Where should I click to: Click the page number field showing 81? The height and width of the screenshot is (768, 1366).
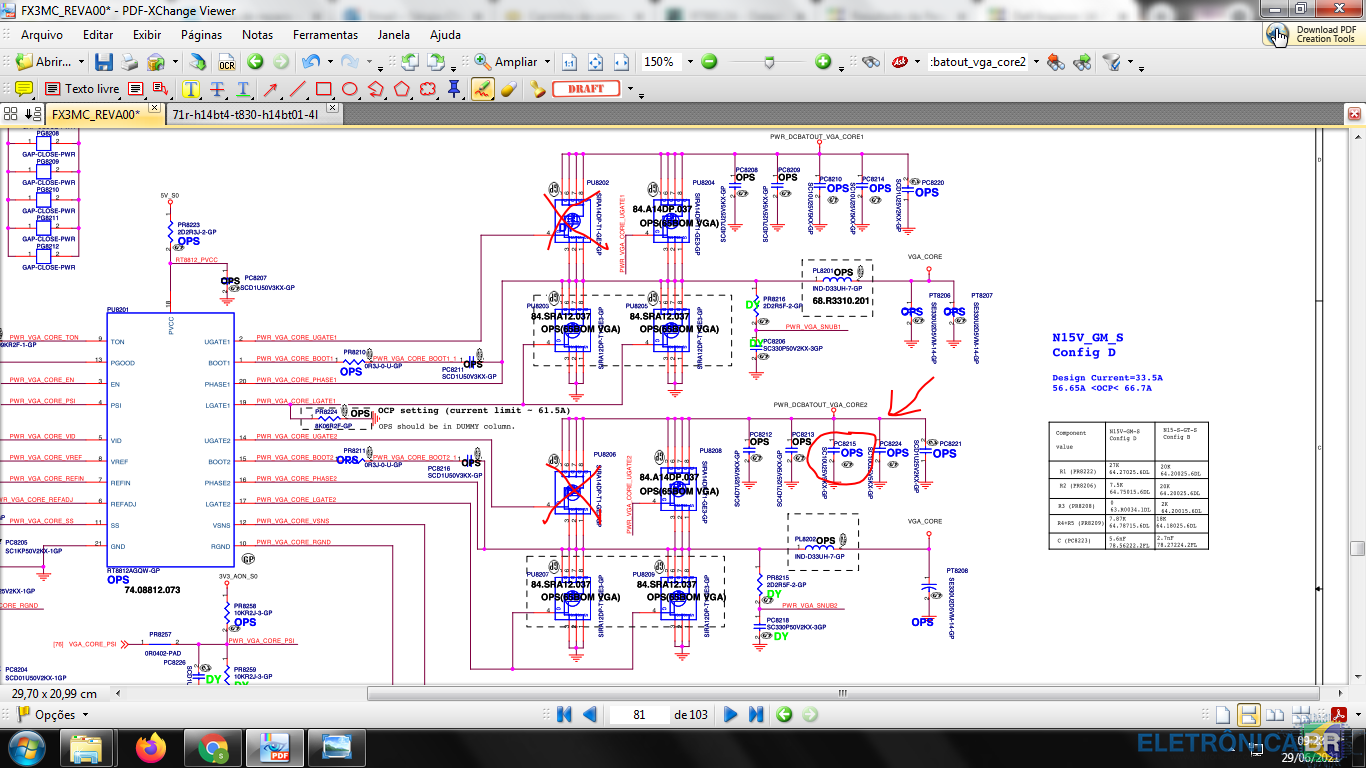click(x=639, y=715)
